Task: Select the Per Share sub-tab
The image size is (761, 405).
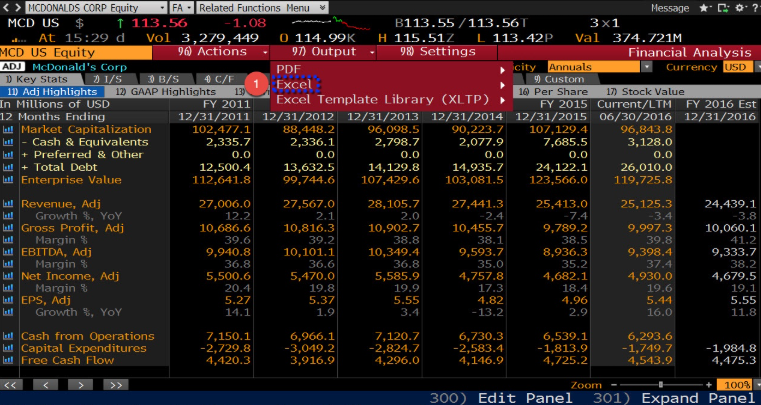Action: tap(553, 91)
